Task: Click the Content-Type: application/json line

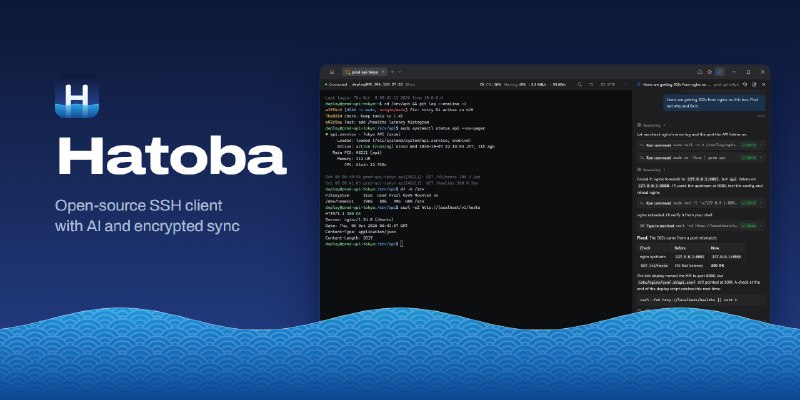Action: [x=359, y=232]
